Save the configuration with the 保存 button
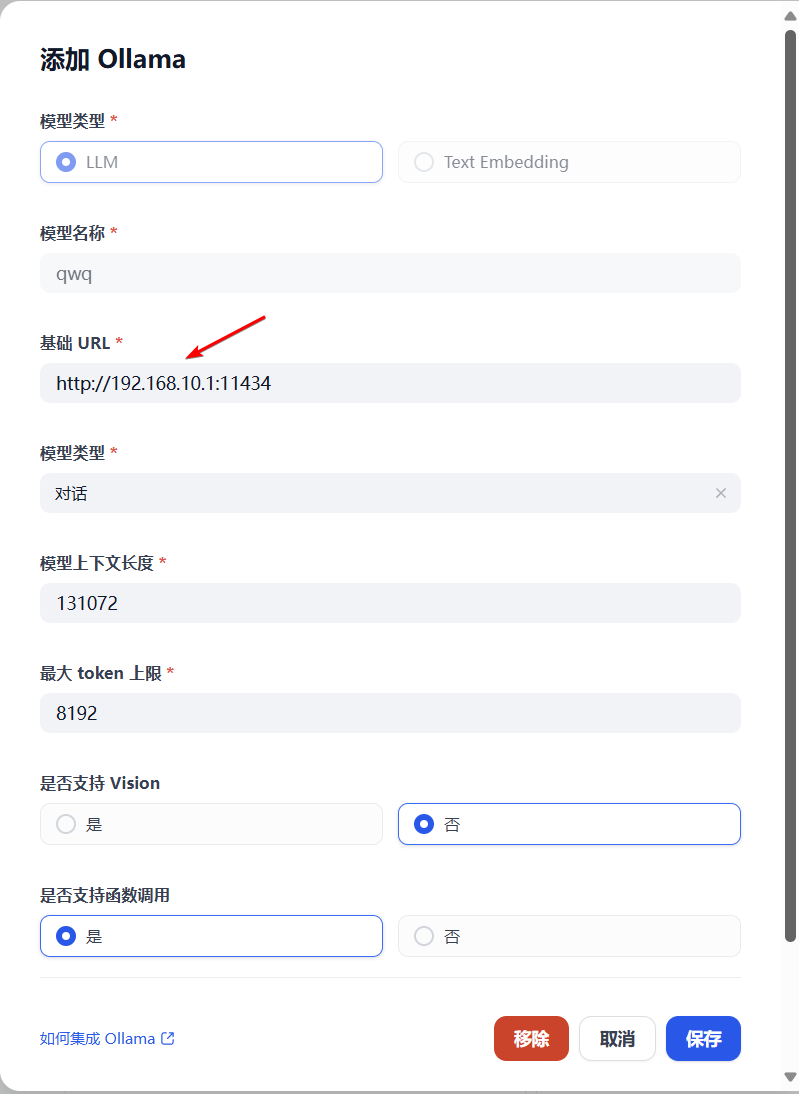799x1094 pixels. pyautogui.click(x=703, y=1038)
